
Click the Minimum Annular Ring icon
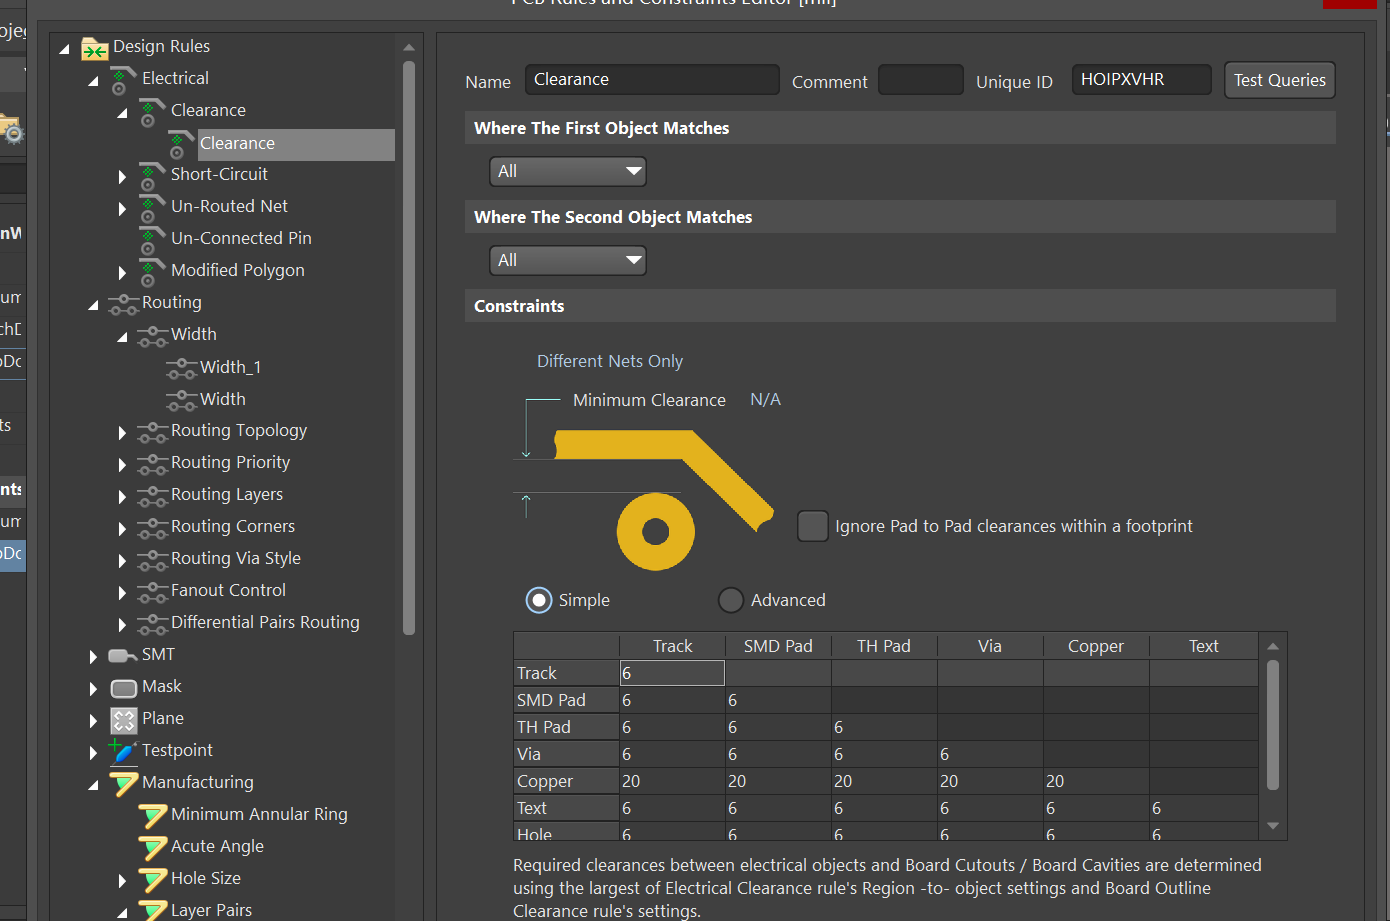(x=152, y=815)
